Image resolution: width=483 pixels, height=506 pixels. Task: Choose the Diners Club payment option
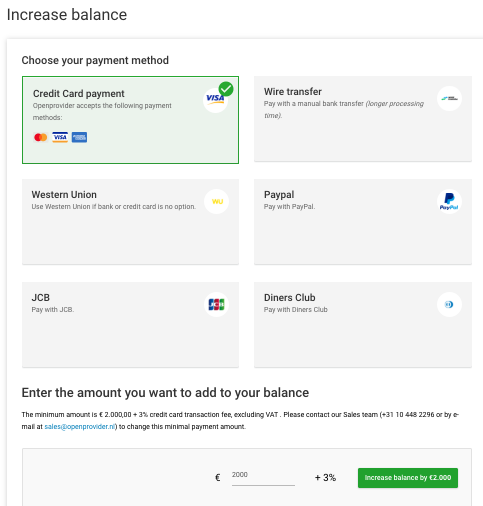coord(363,325)
